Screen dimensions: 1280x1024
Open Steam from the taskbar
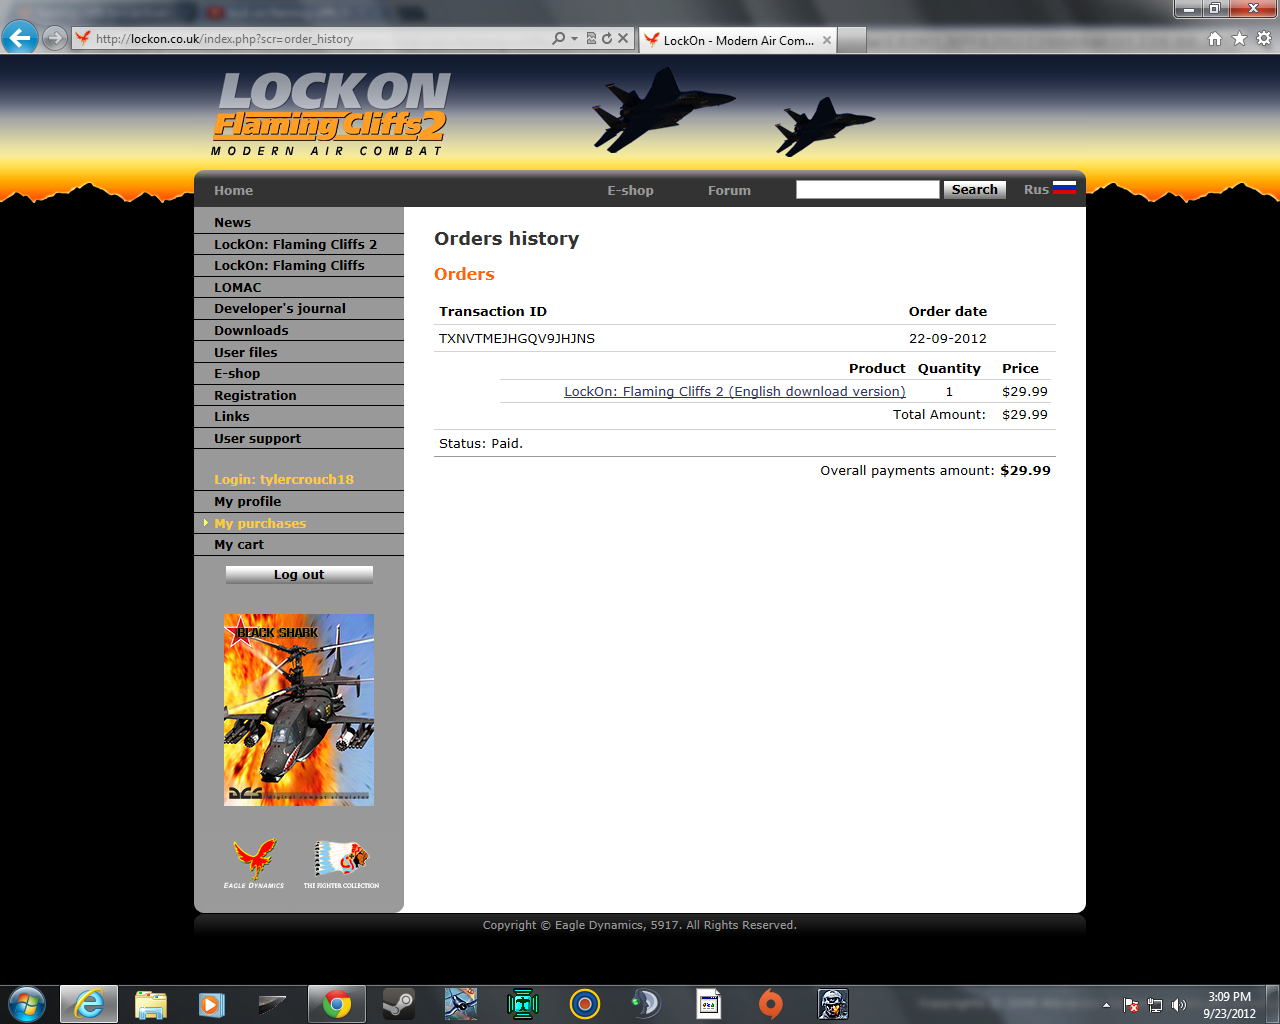[x=399, y=1003]
